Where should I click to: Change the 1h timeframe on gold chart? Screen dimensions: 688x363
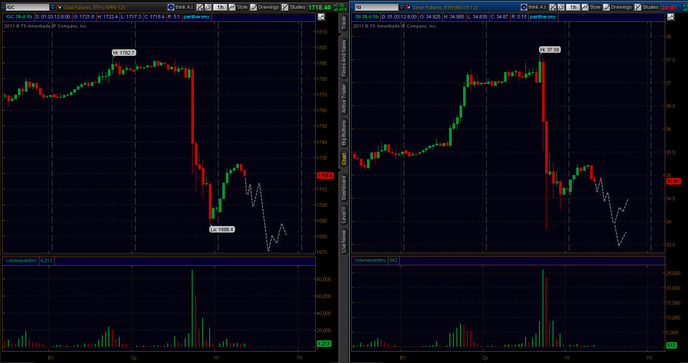[219, 7]
